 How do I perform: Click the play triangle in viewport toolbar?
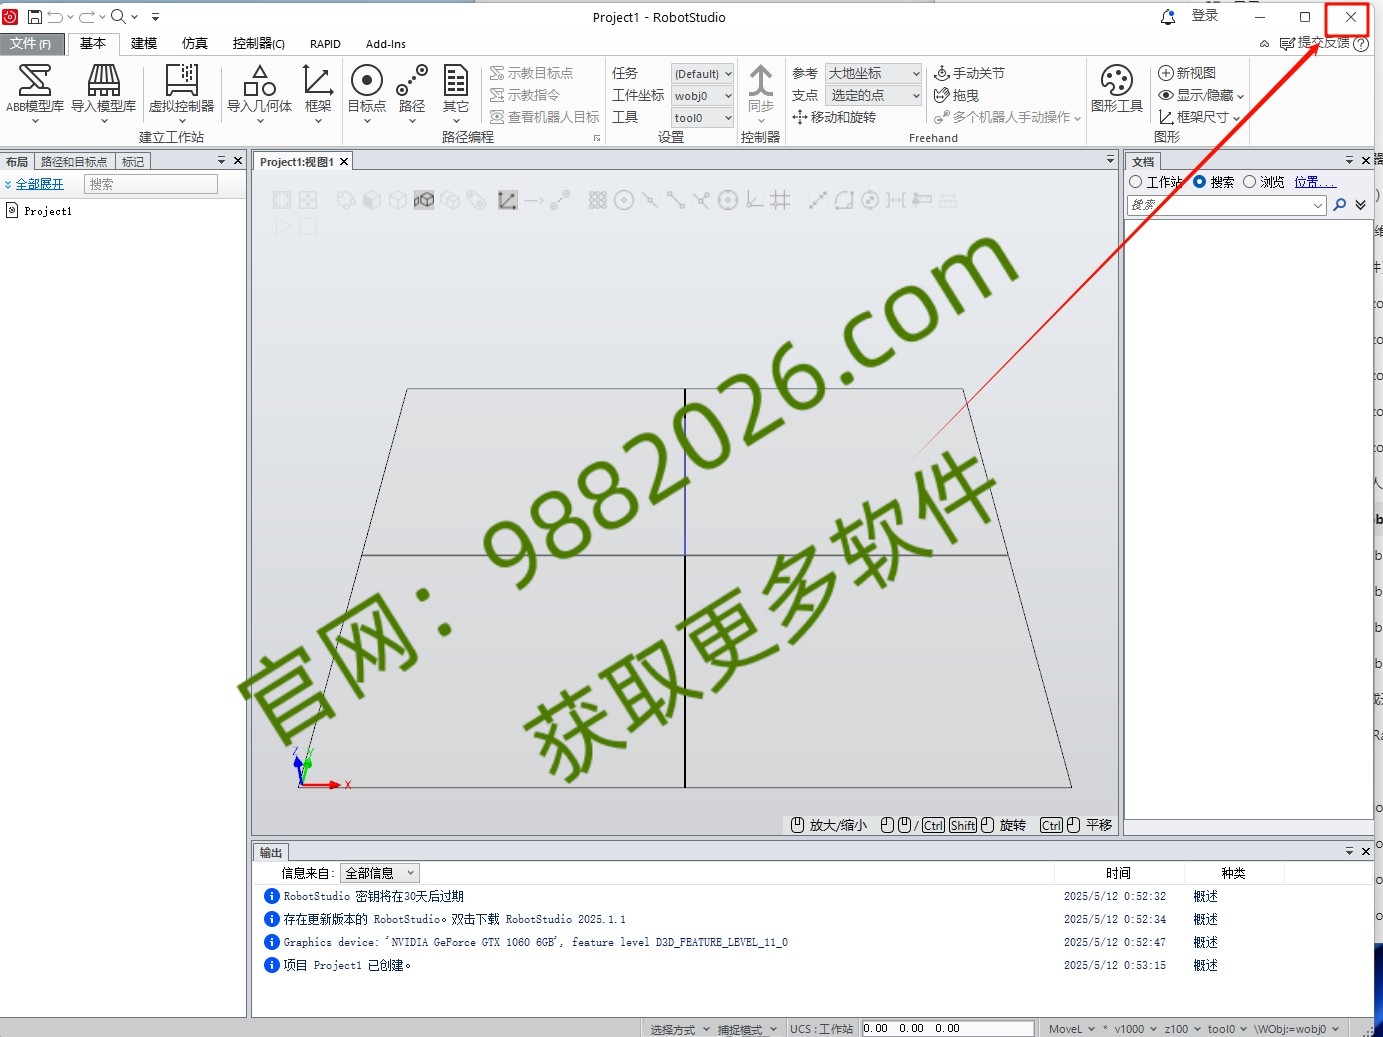[x=282, y=226]
